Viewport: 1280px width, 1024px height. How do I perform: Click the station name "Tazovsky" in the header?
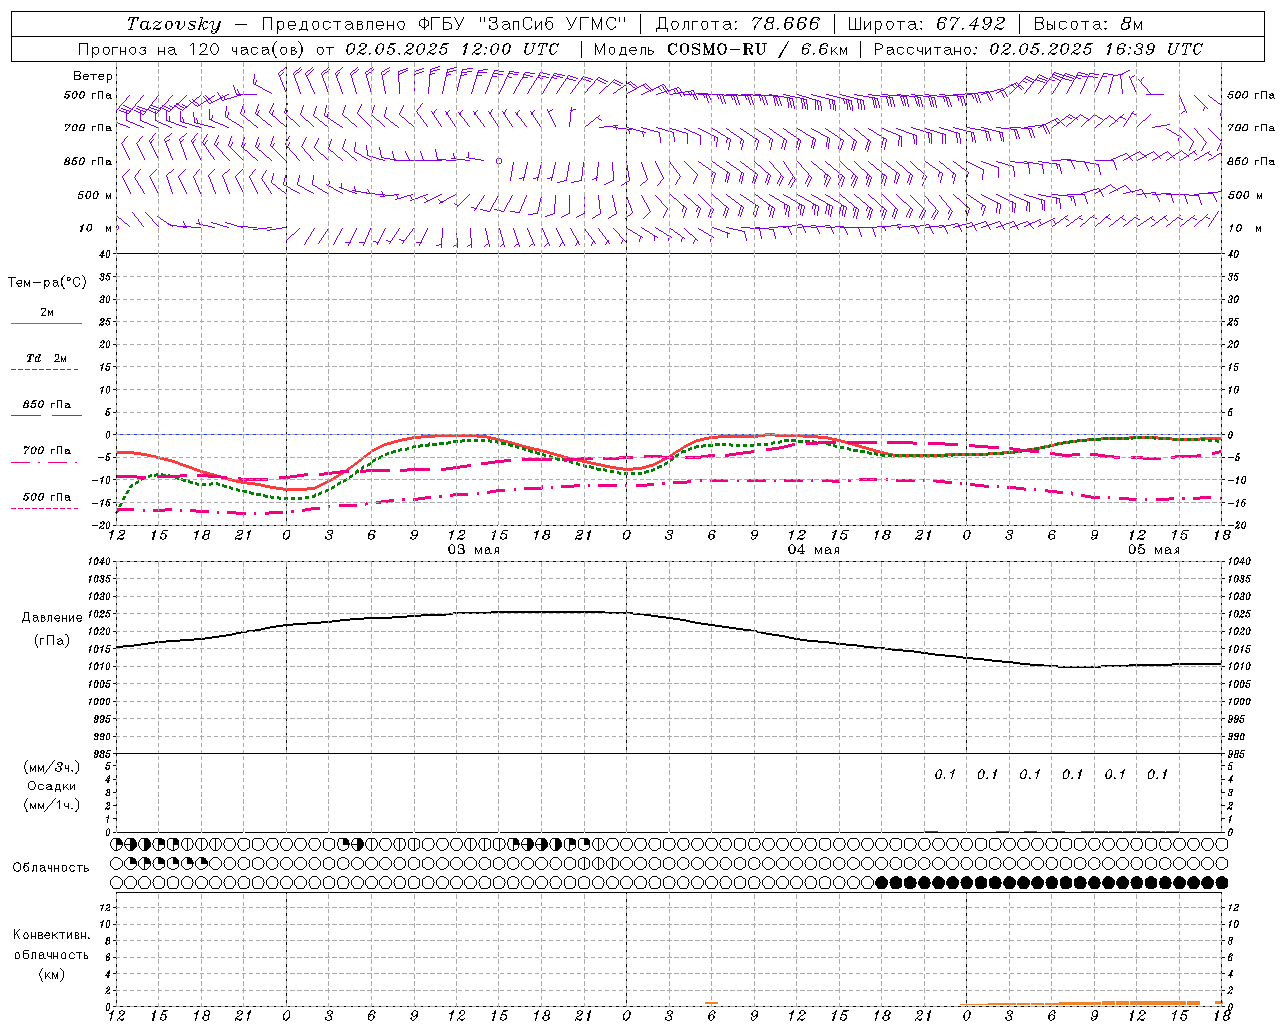coord(174,24)
